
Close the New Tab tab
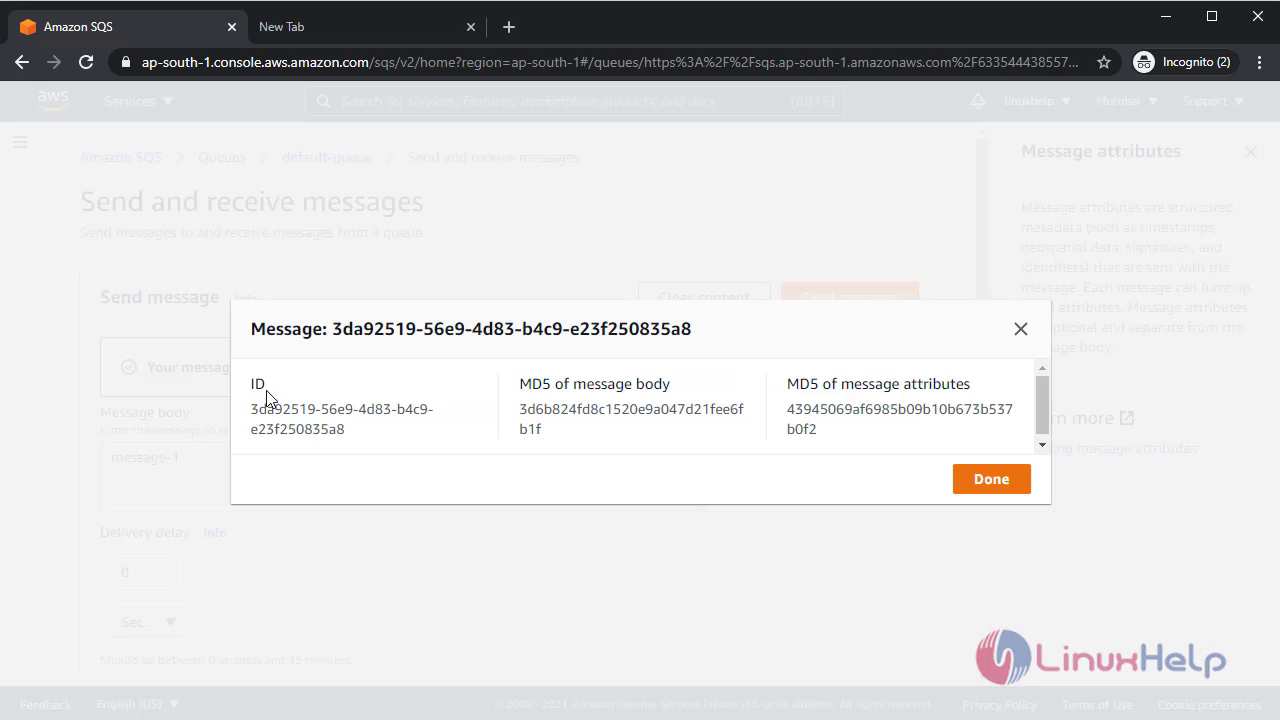(x=471, y=27)
